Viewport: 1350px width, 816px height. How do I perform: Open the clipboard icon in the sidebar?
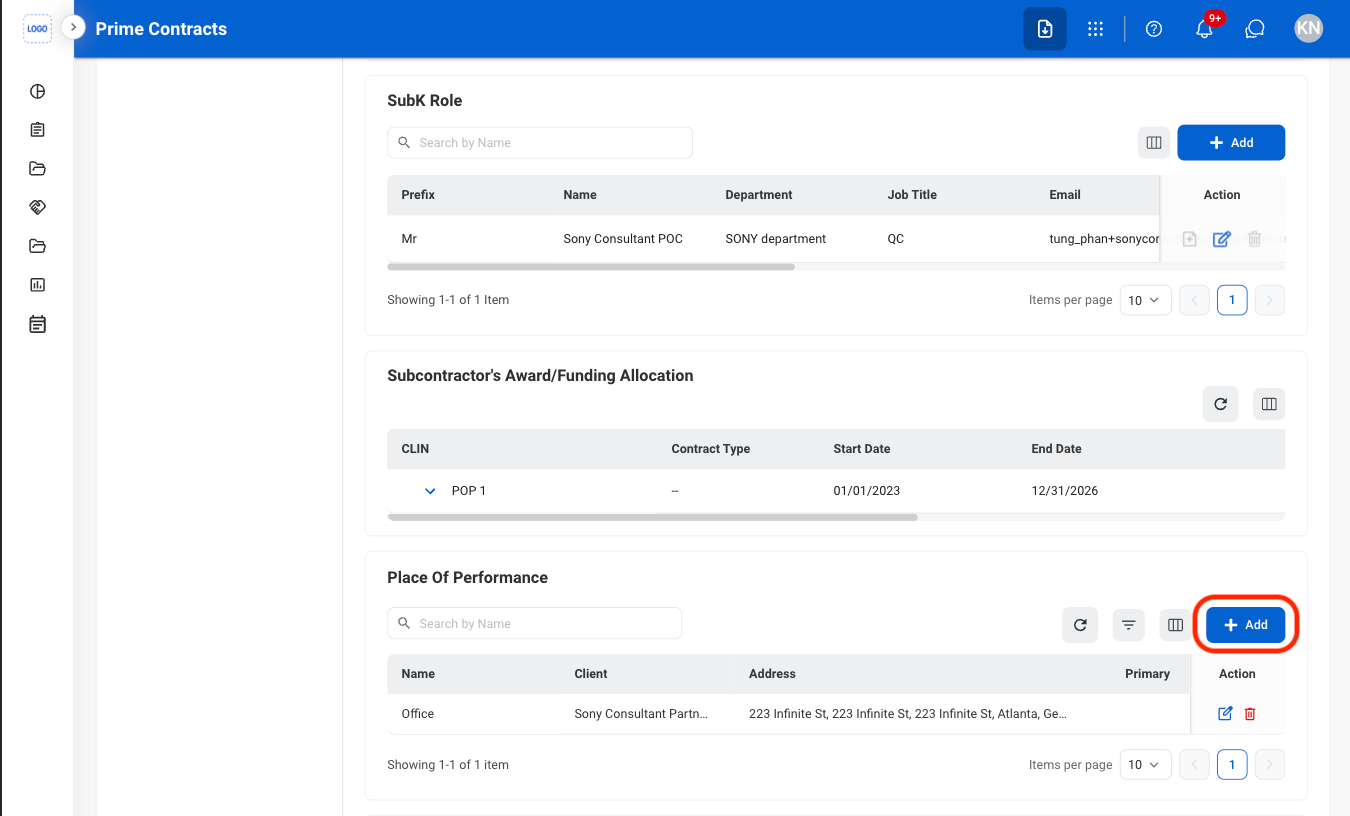pos(38,130)
